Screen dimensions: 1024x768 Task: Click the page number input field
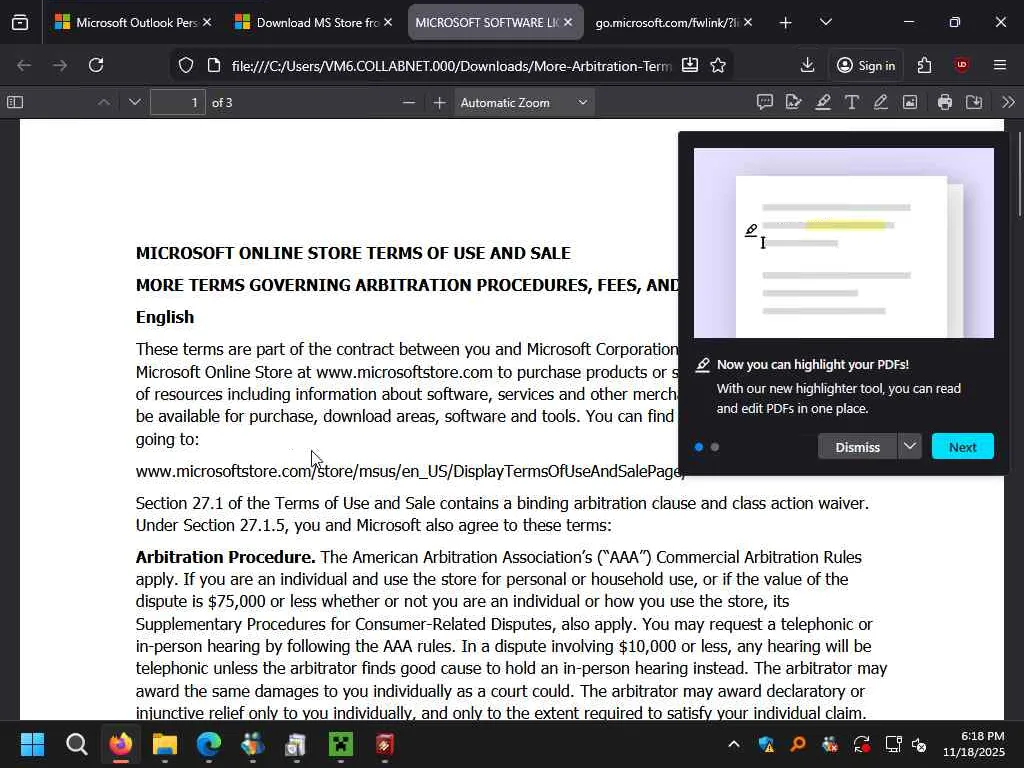coord(178,103)
